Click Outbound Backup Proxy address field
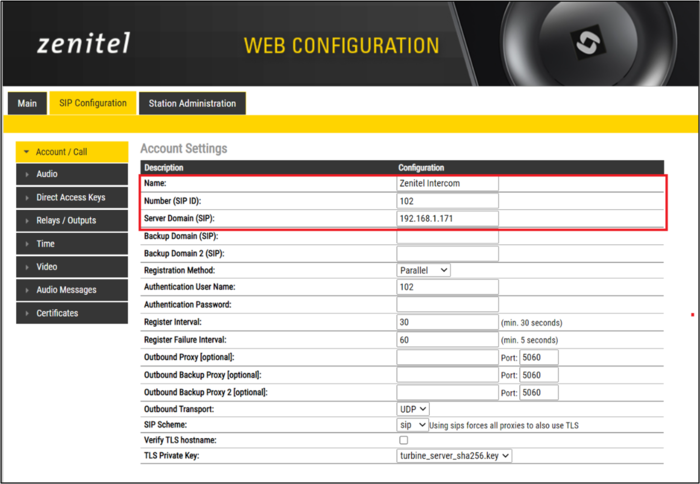 tap(447, 375)
